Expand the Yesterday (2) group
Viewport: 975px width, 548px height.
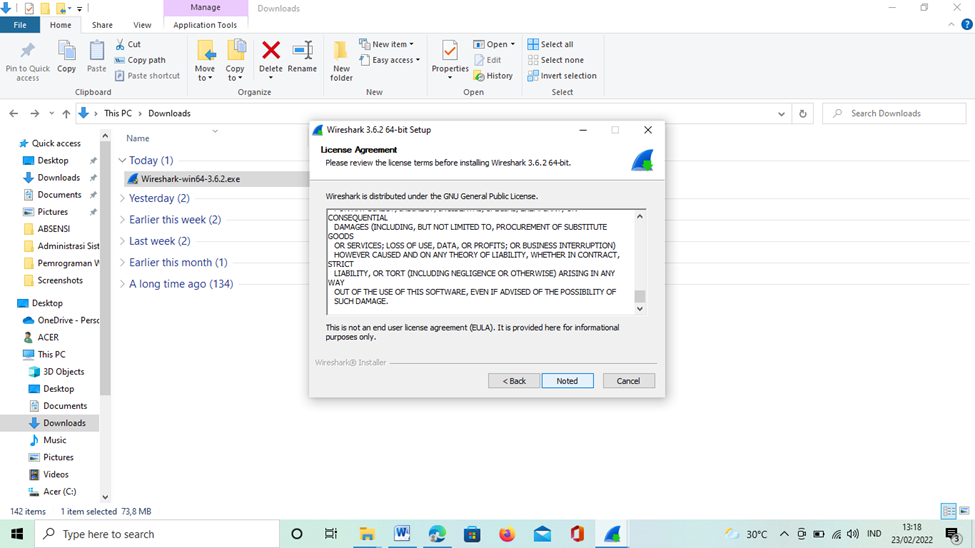click(x=122, y=198)
